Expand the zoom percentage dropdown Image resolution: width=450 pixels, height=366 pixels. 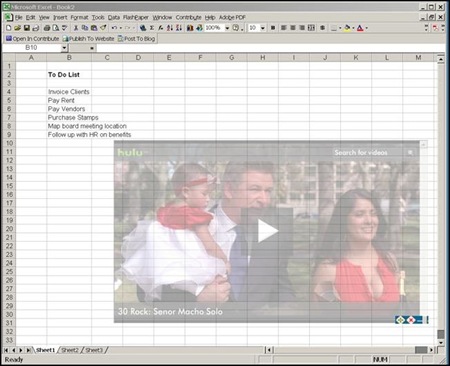pos(227,28)
